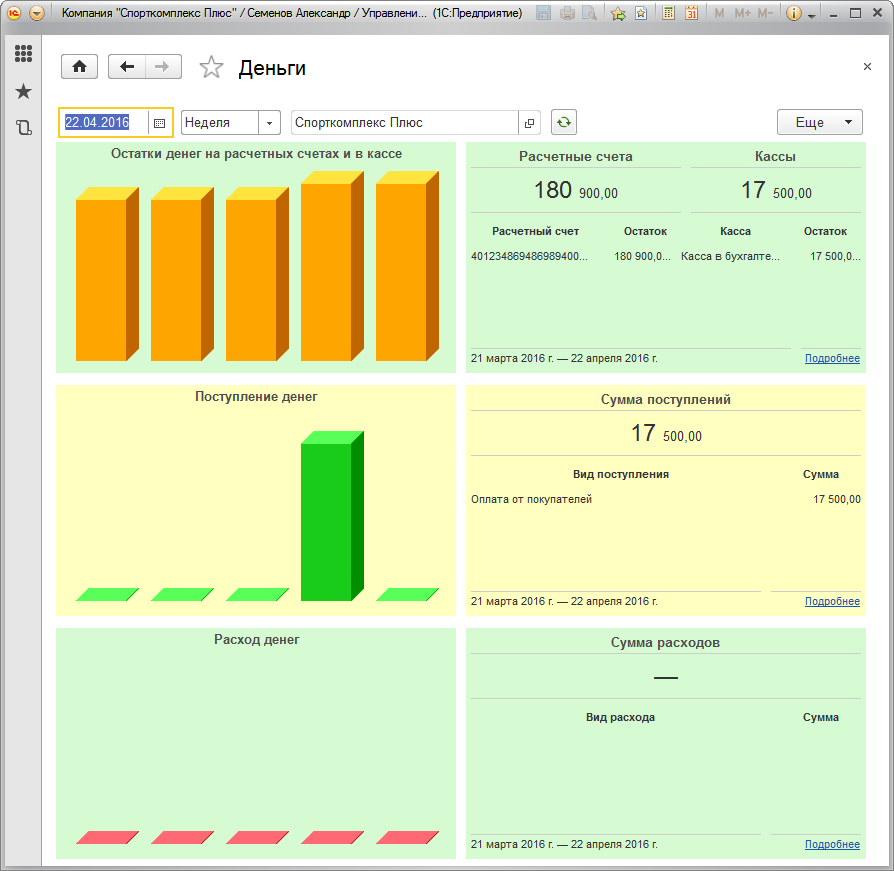This screenshot has height=871, width=894.
Task: Open the sections menu grid icon
Action: pos(23,54)
